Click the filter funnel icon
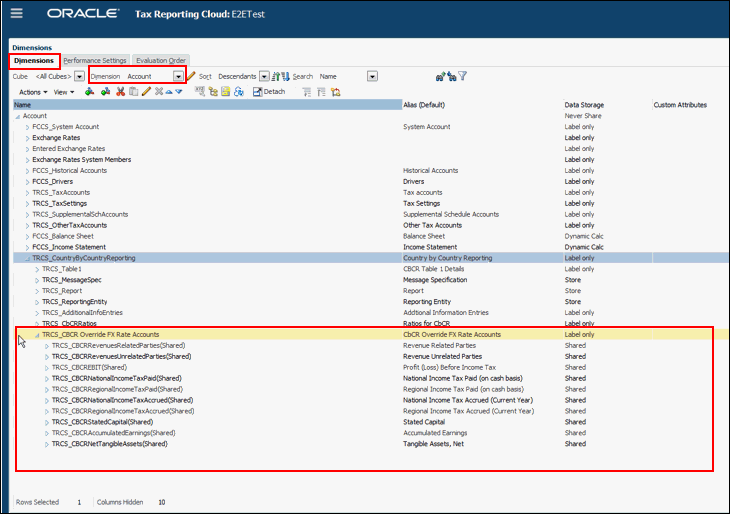Image resolution: width=730 pixels, height=514 pixels. tap(462, 76)
